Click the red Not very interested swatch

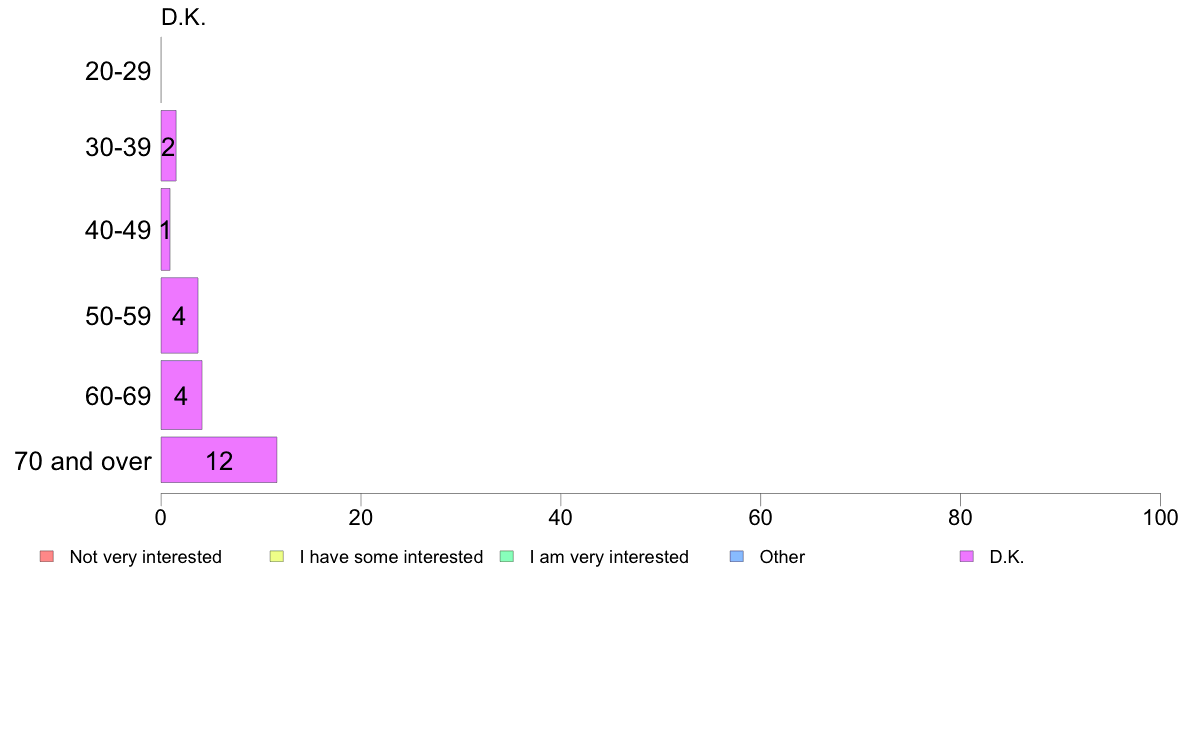[x=47, y=556]
